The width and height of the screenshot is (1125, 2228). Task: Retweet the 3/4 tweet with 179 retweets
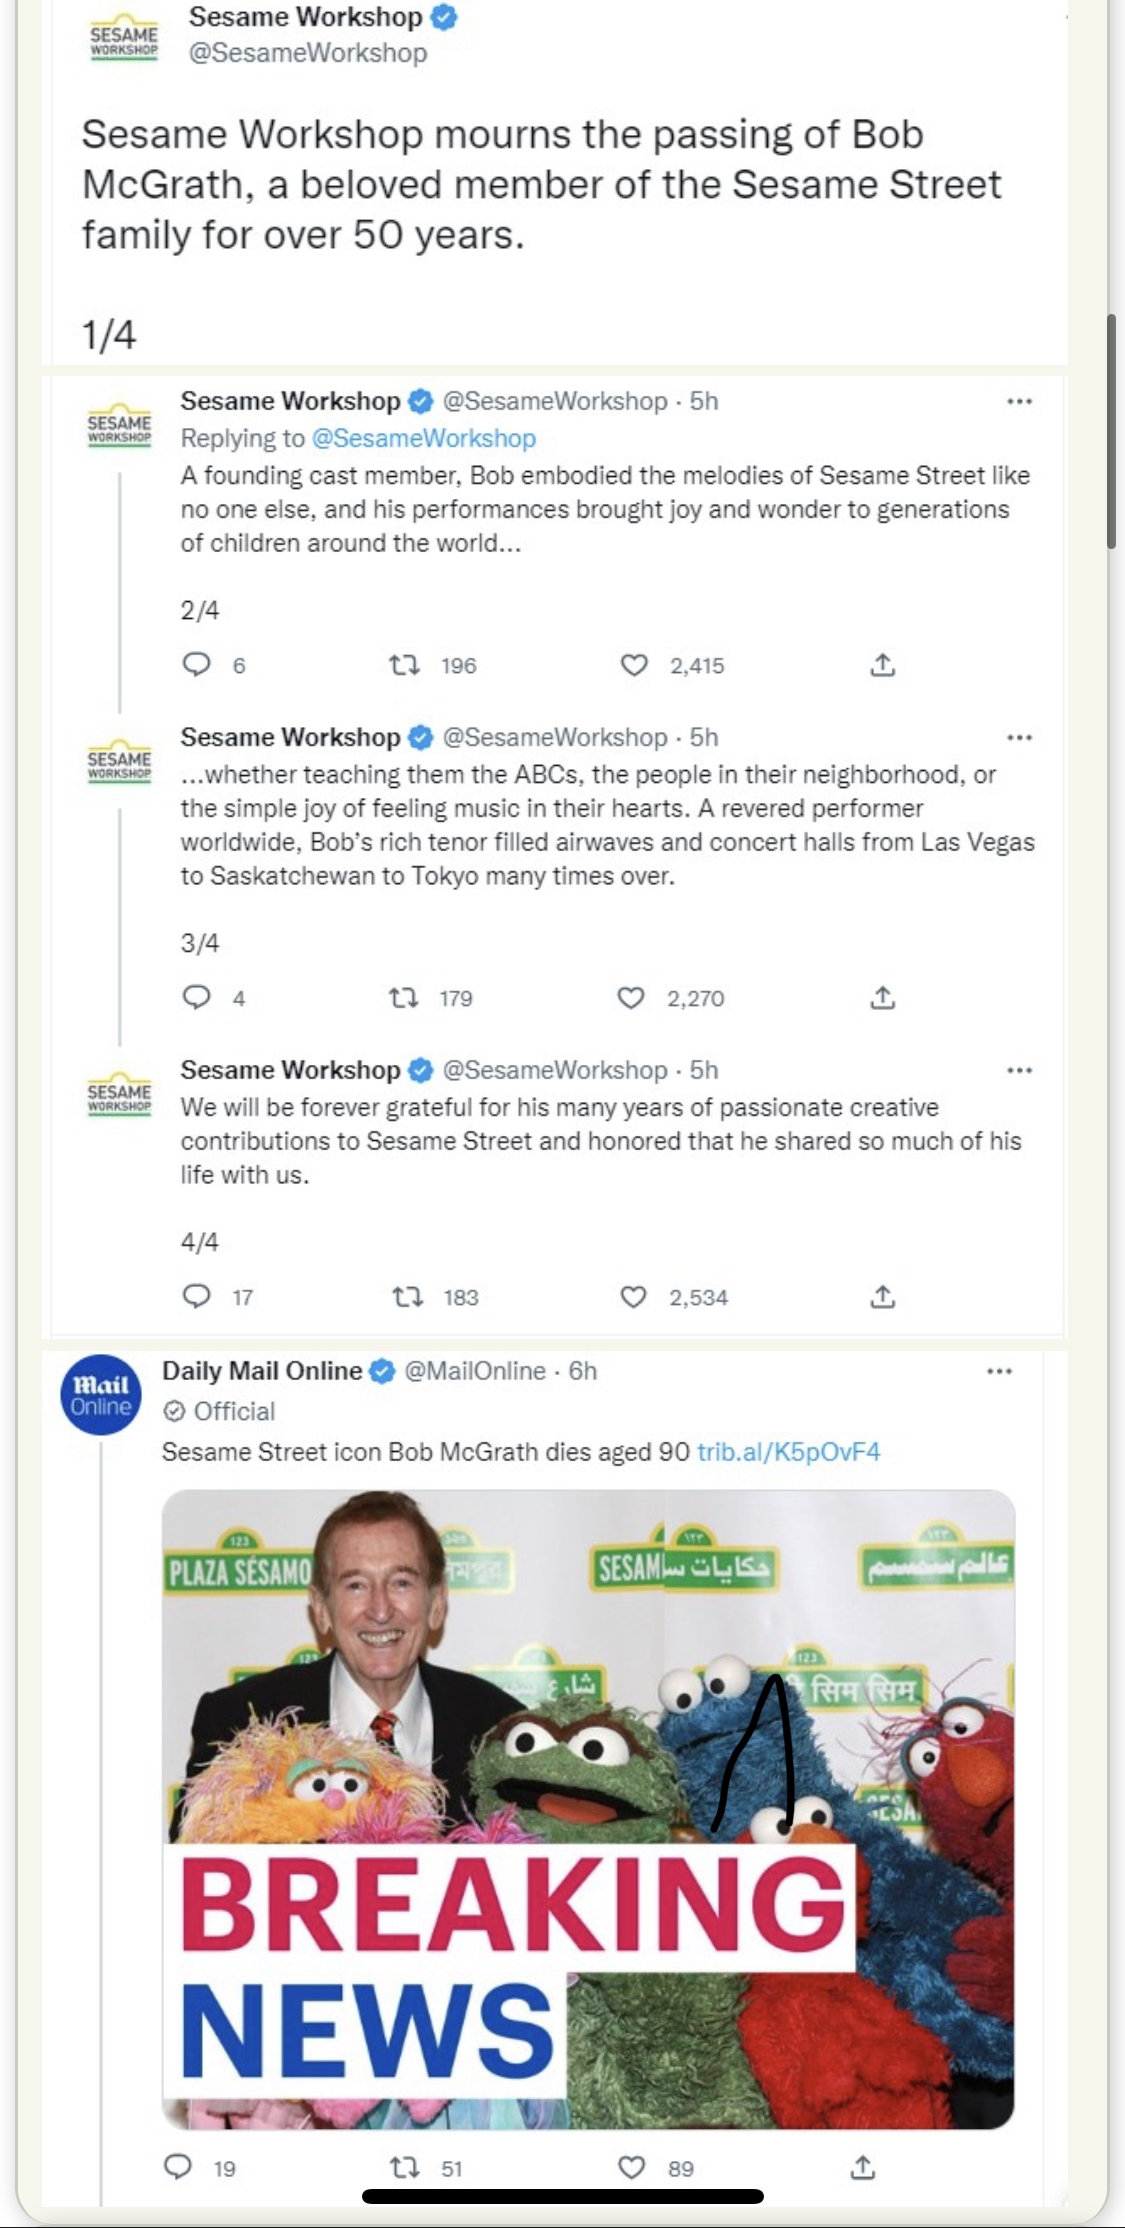tap(404, 998)
